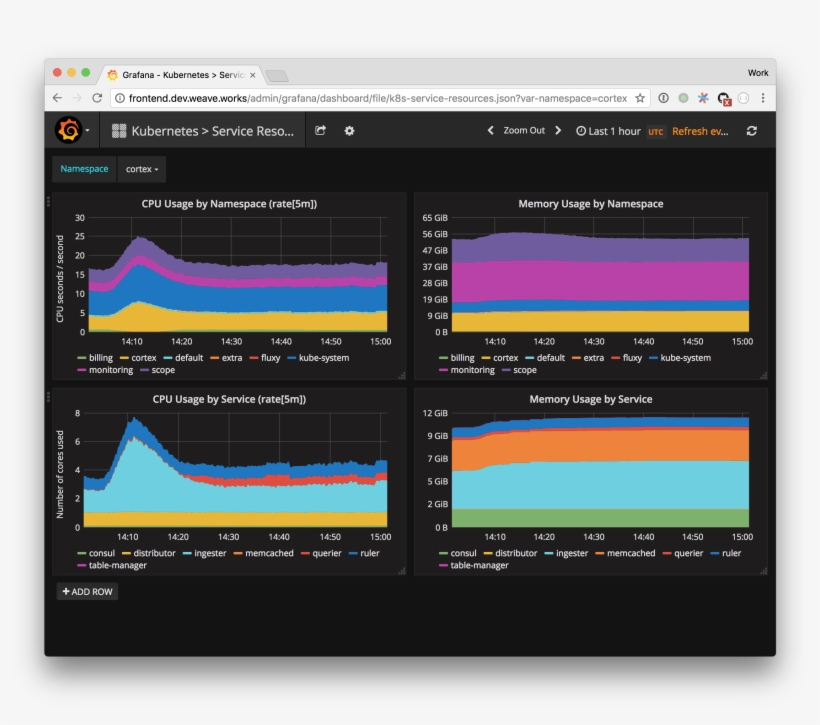Image resolution: width=820 pixels, height=725 pixels.
Task: Toggle ingester series in CPU by Service legend
Action: (209, 553)
